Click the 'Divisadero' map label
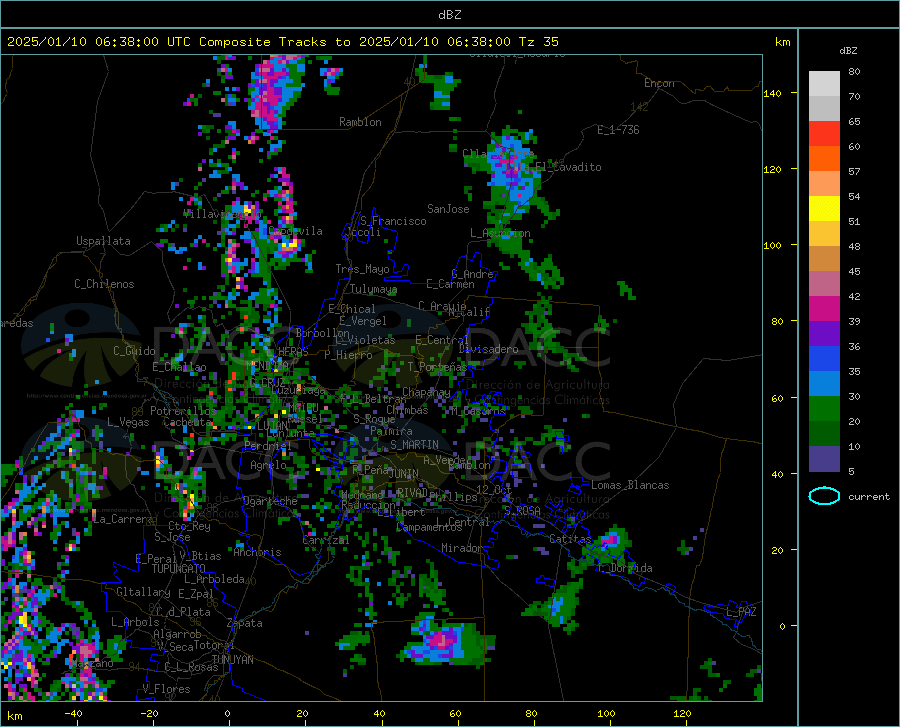The height and width of the screenshot is (727, 900). 488,349
